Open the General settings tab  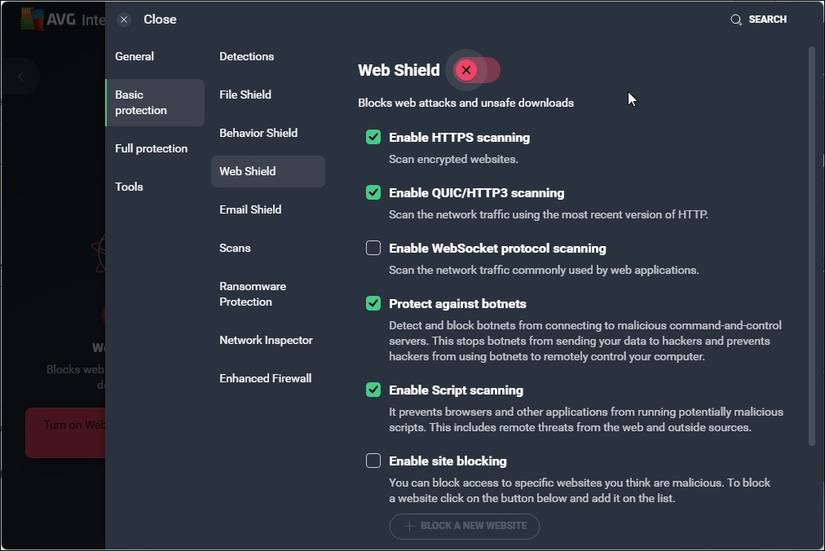[x=135, y=56]
